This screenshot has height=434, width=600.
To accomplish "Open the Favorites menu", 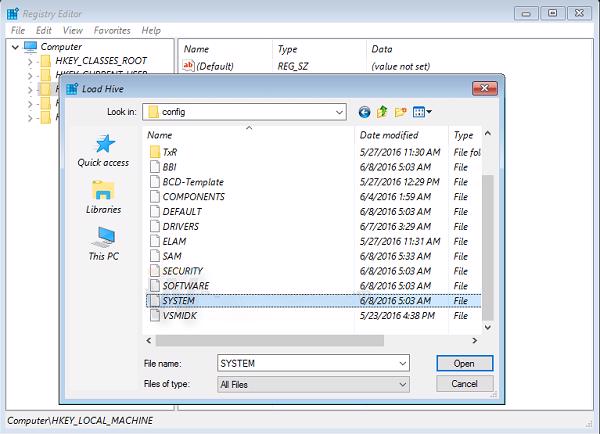I will tap(112, 31).
